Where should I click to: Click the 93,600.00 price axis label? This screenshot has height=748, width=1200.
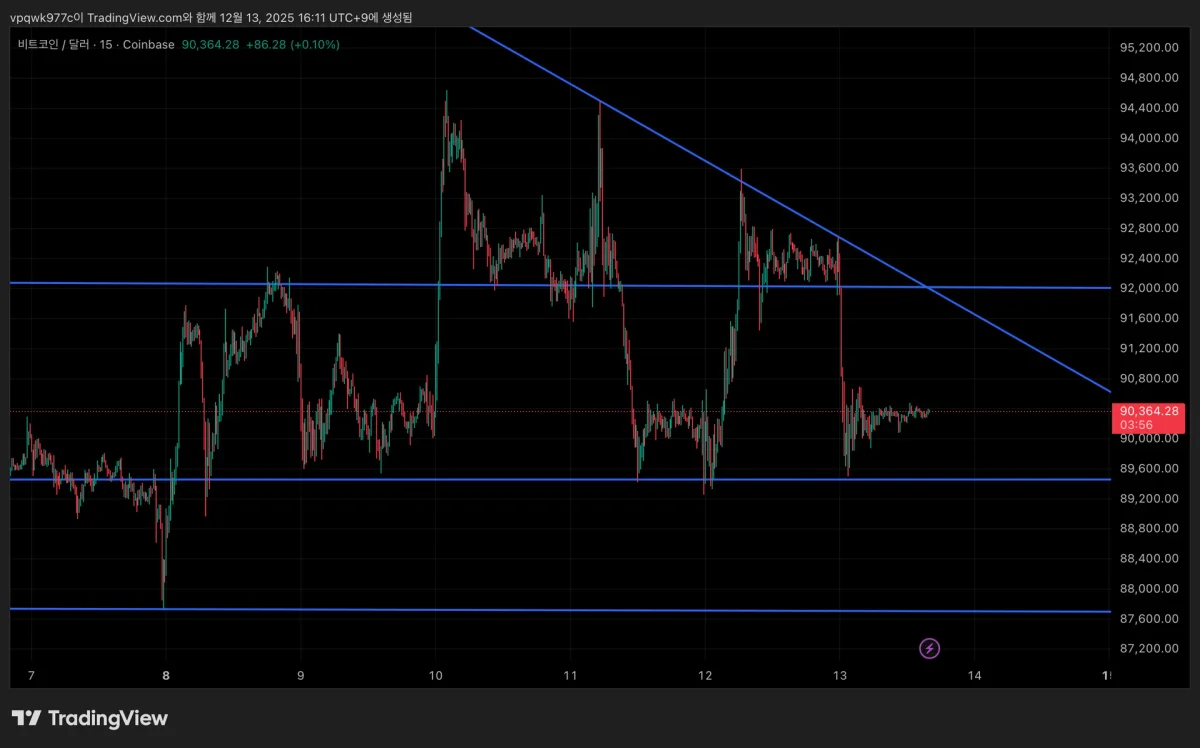[x=1147, y=168]
